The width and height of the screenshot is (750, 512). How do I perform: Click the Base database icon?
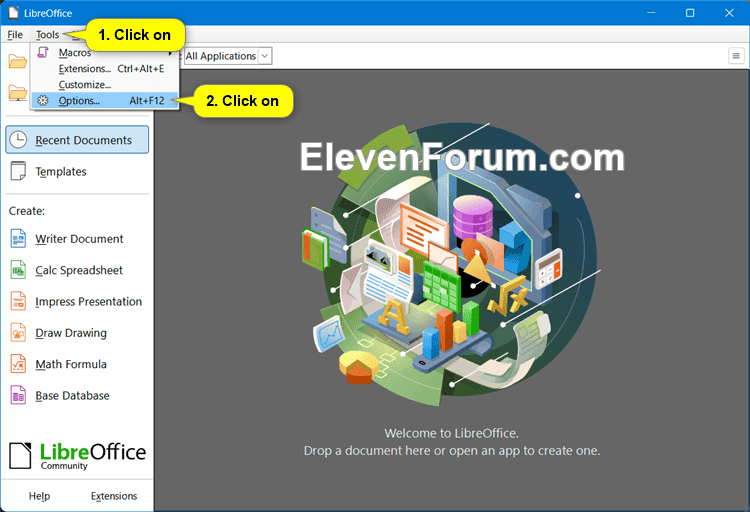[18, 395]
